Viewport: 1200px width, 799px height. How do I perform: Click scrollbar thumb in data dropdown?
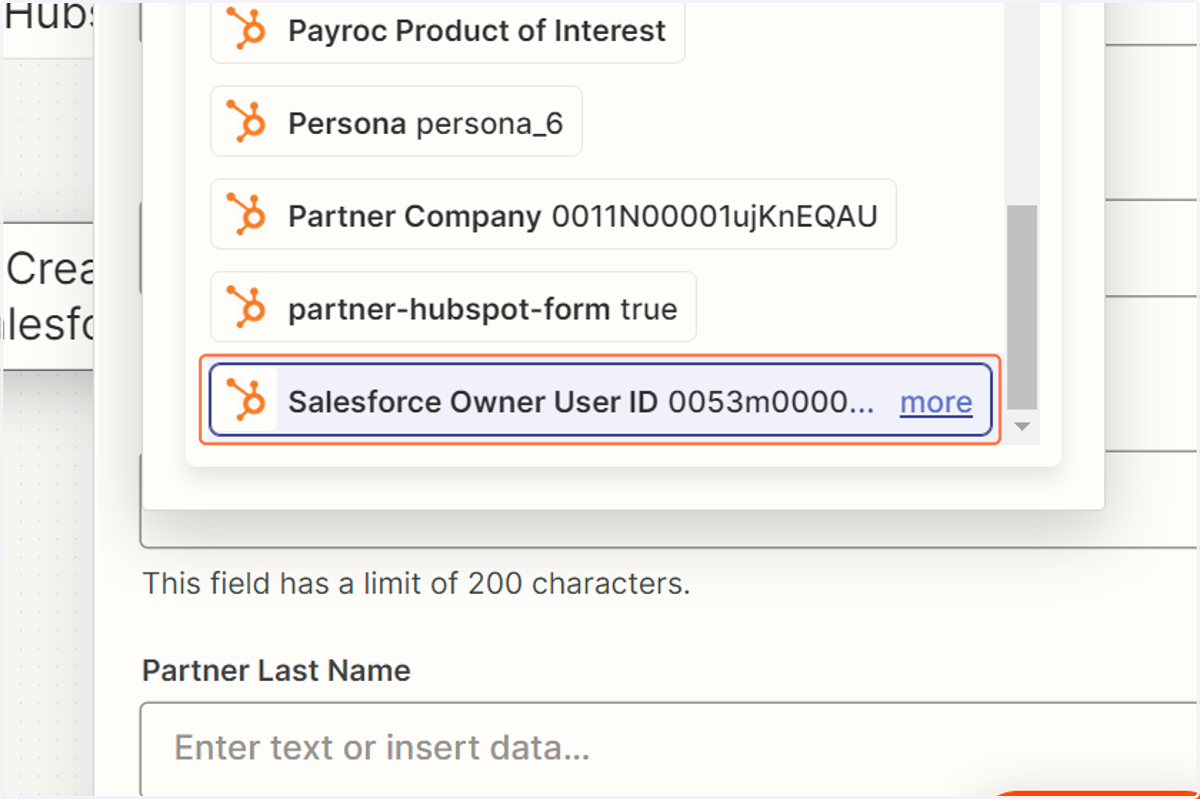tap(1022, 307)
